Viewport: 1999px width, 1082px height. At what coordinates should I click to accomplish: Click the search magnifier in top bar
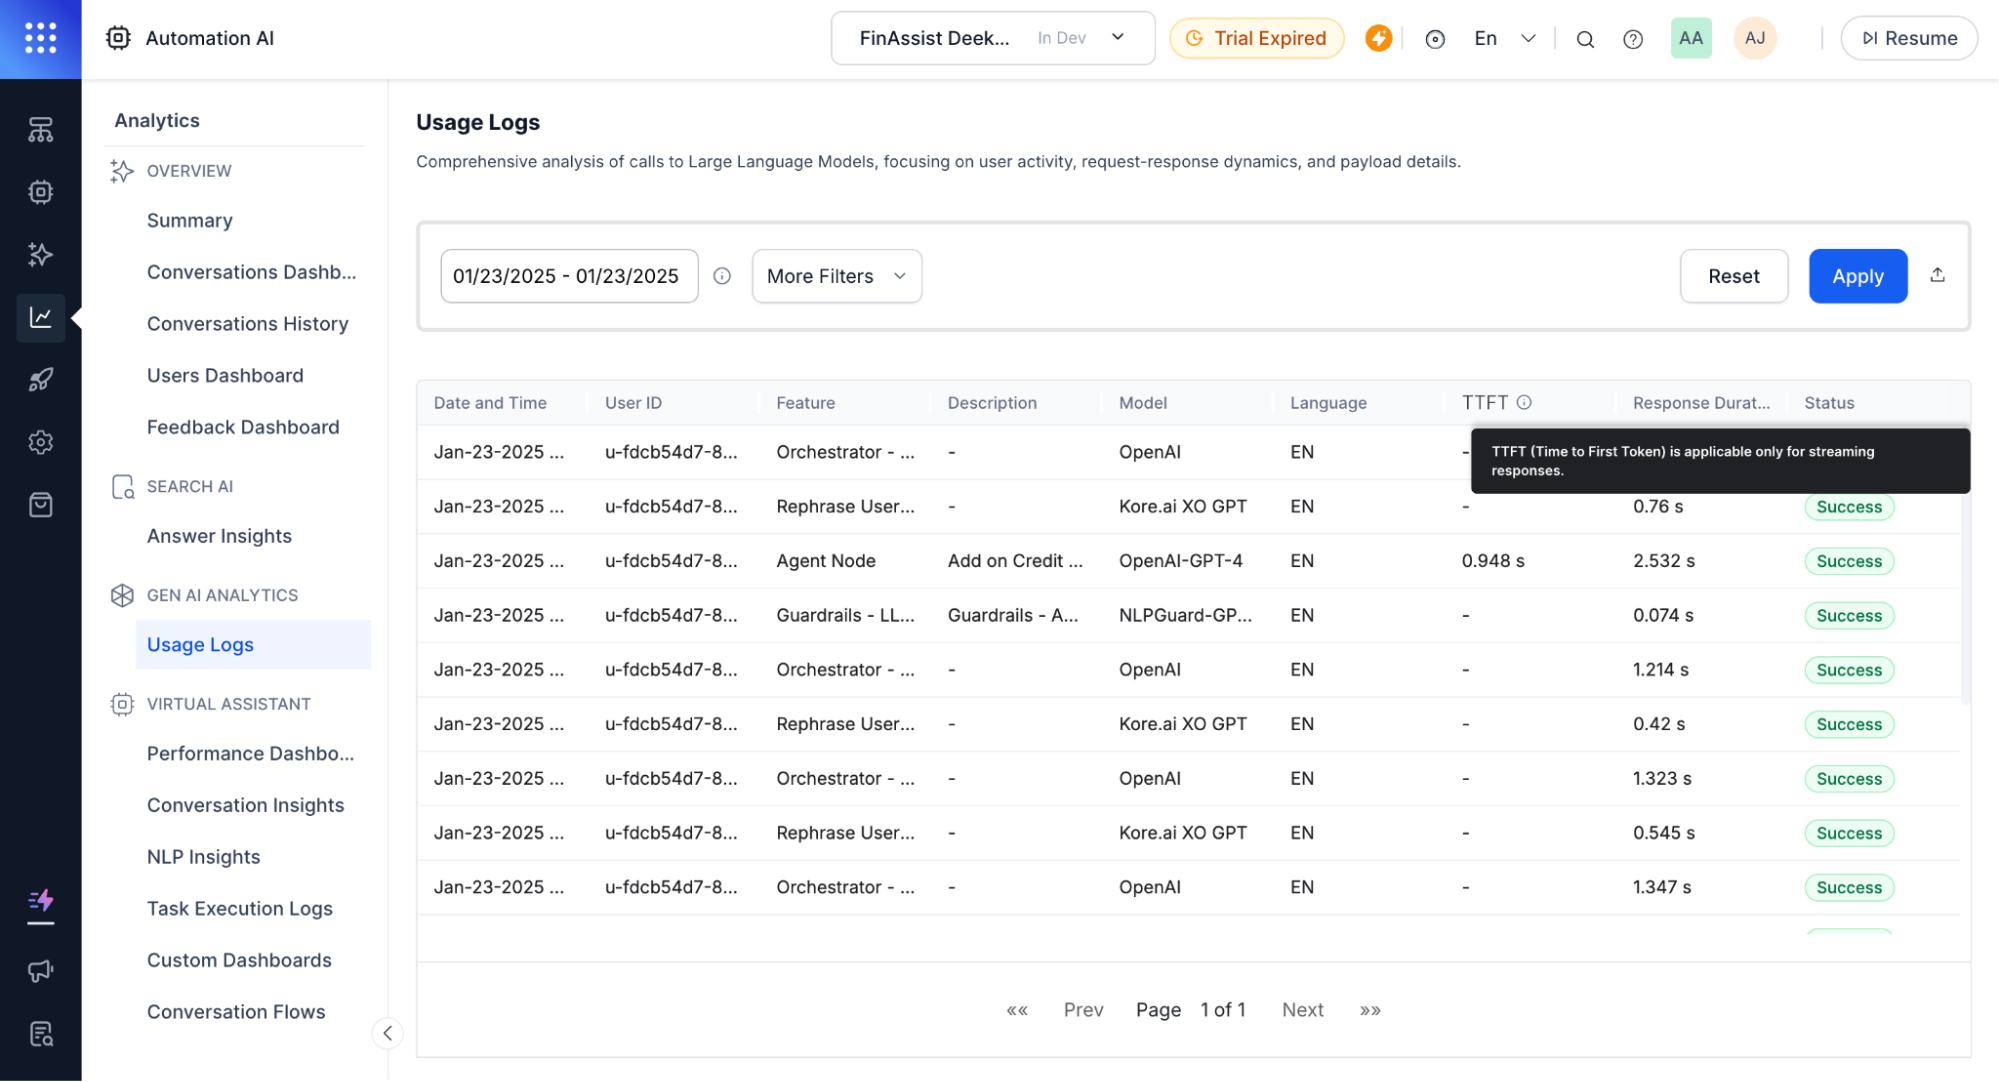click(x=1585, y=39)
